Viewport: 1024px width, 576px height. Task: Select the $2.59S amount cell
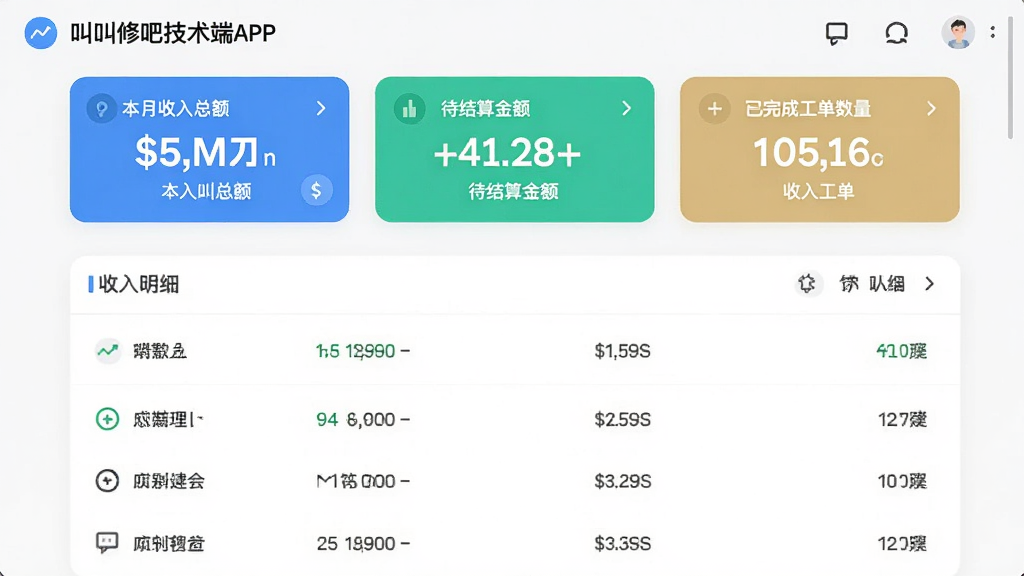[x=622, y=419]
